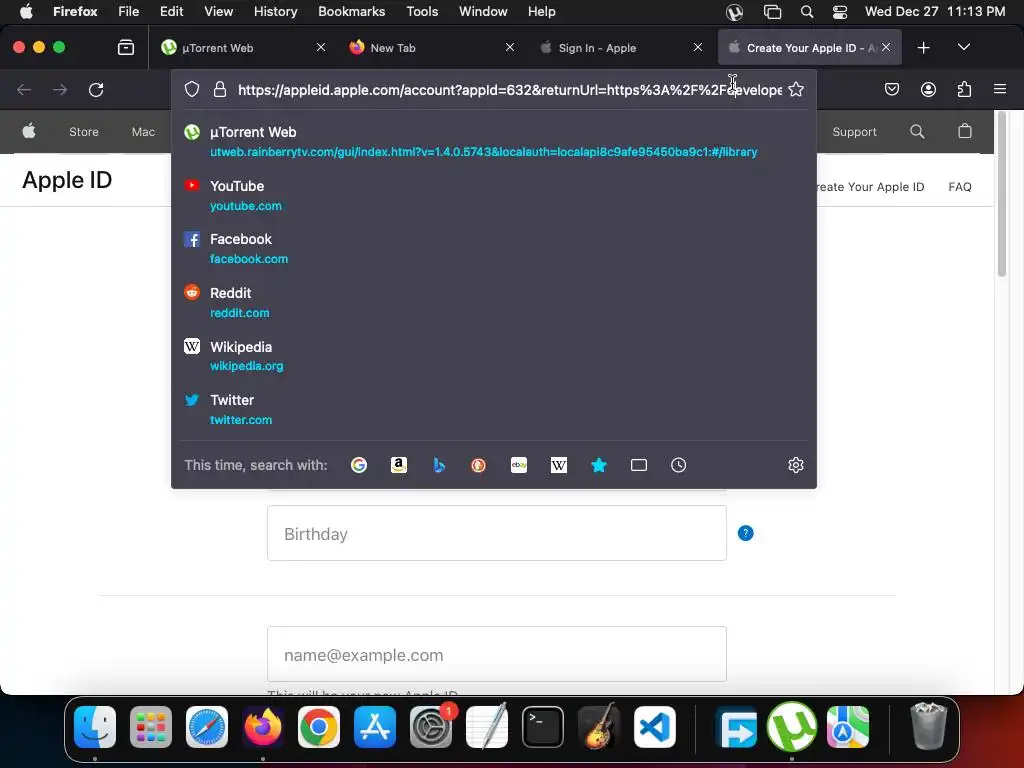Select the Facebook suggestion
Image resolution: width=1024 pixels, height=768 pixels.
(494, 249)
